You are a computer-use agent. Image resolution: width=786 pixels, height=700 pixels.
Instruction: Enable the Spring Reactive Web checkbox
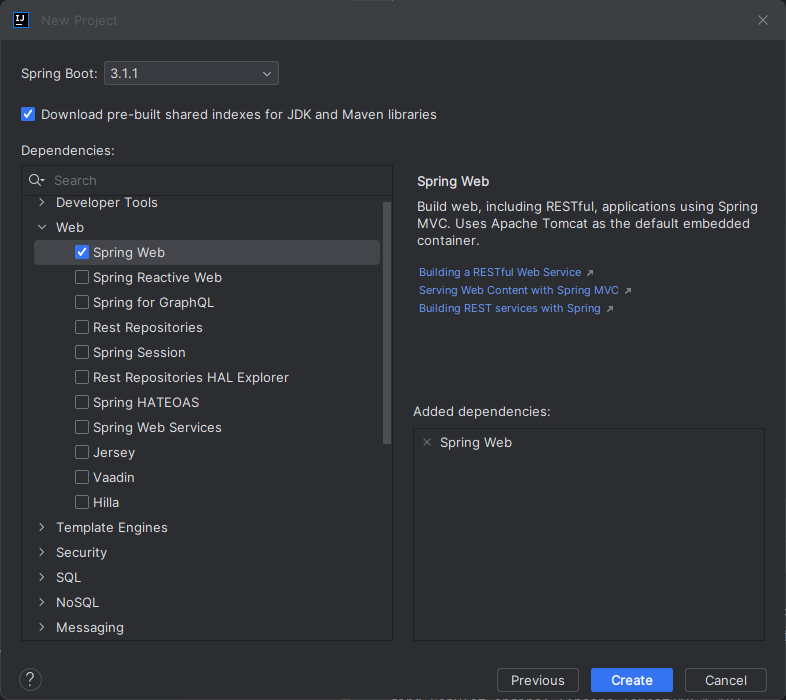point(82,277)
